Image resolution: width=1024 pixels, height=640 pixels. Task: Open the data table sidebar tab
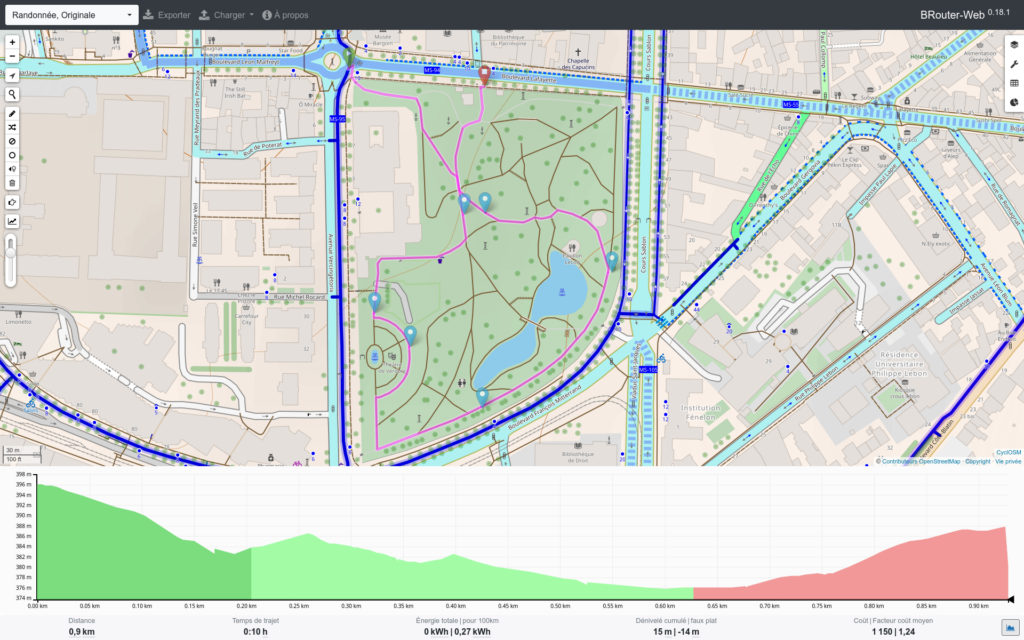[x=1014, y=83]
